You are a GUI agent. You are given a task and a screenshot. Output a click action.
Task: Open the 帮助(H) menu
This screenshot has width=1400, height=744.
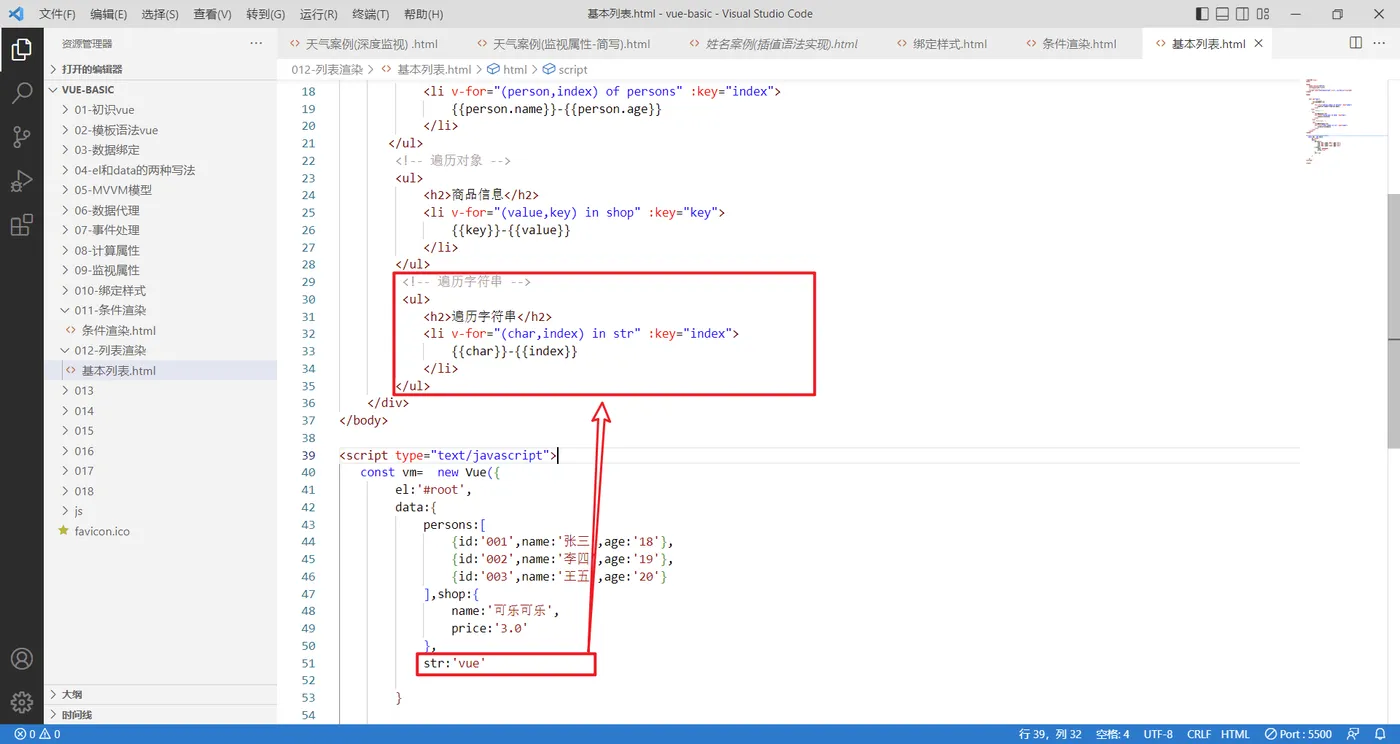click(423, 14)
